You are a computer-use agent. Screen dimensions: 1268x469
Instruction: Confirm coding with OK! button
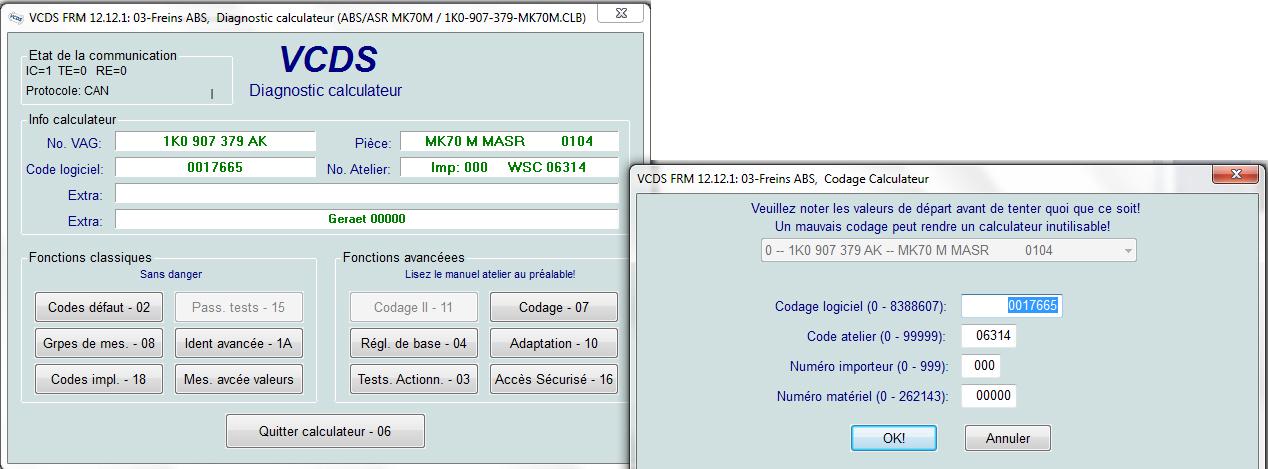[893, 437]
